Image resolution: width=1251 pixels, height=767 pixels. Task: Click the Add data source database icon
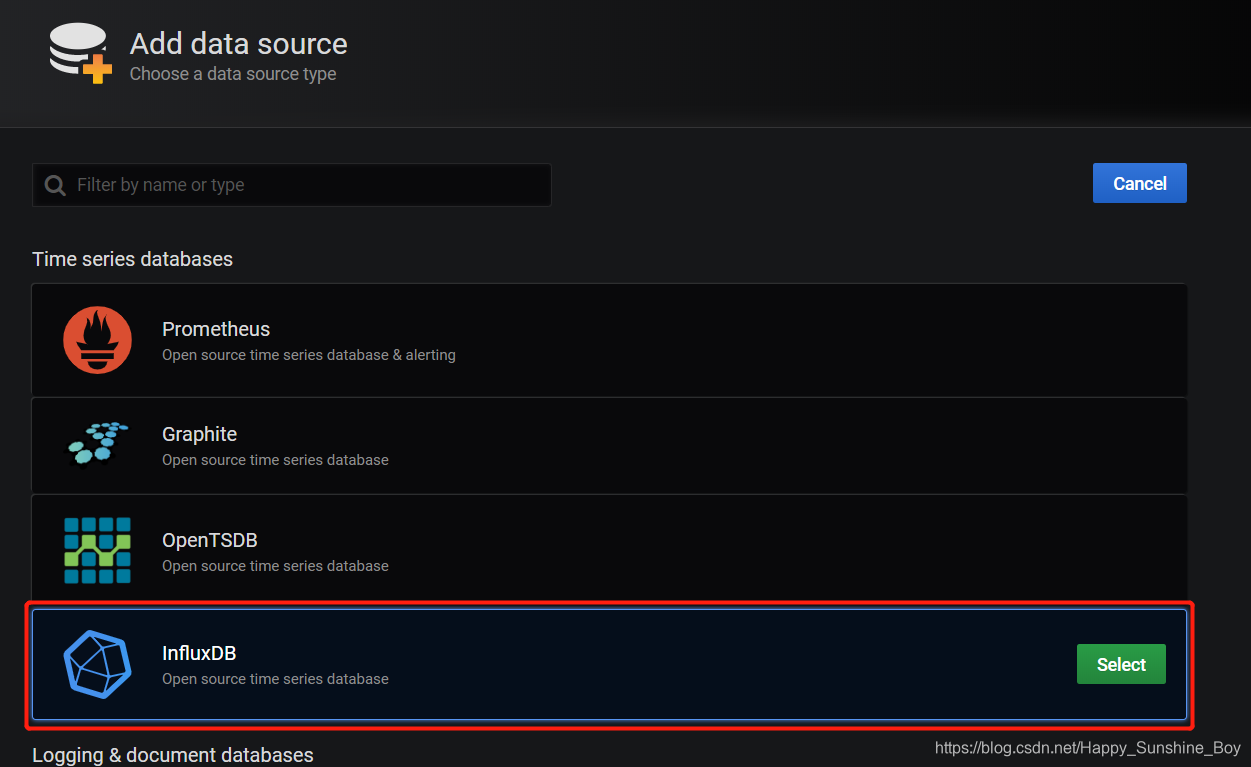coord(81,52)
